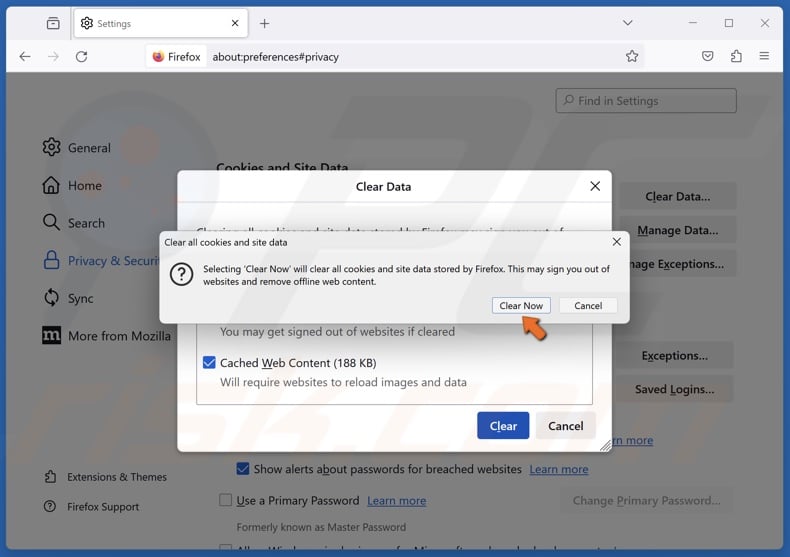Open a new tab with plus
Image resolution: width=790 pixels, height=557 pixels.
[x=265, y=23]
